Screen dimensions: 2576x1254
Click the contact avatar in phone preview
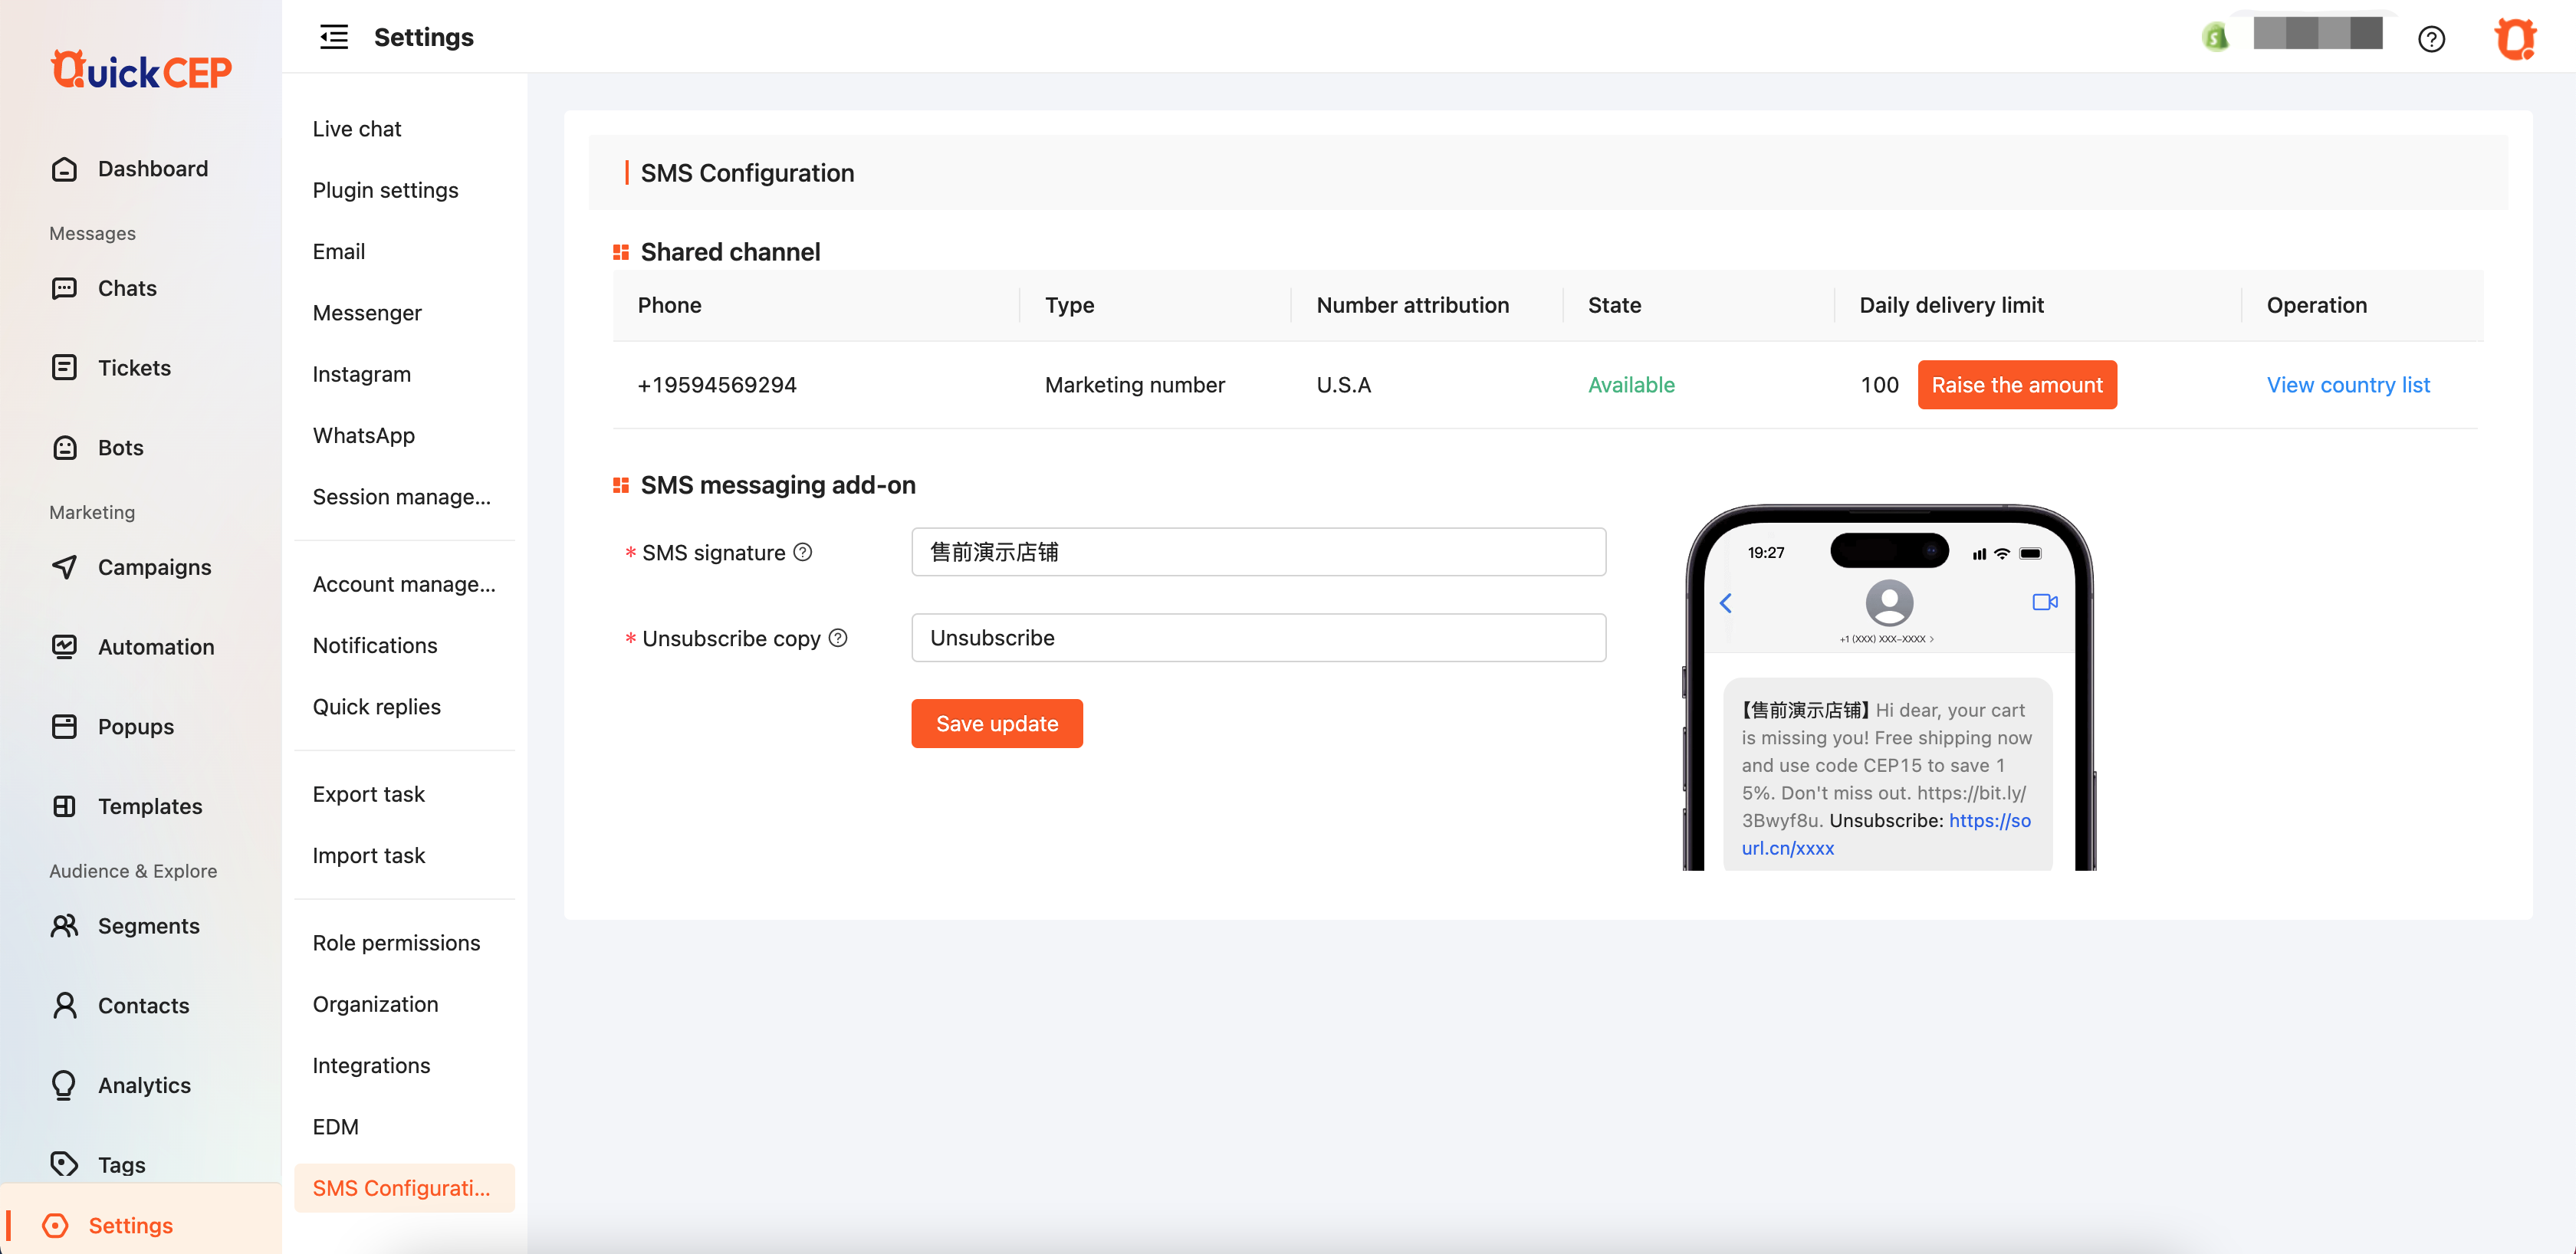(x=1889, y=603)
